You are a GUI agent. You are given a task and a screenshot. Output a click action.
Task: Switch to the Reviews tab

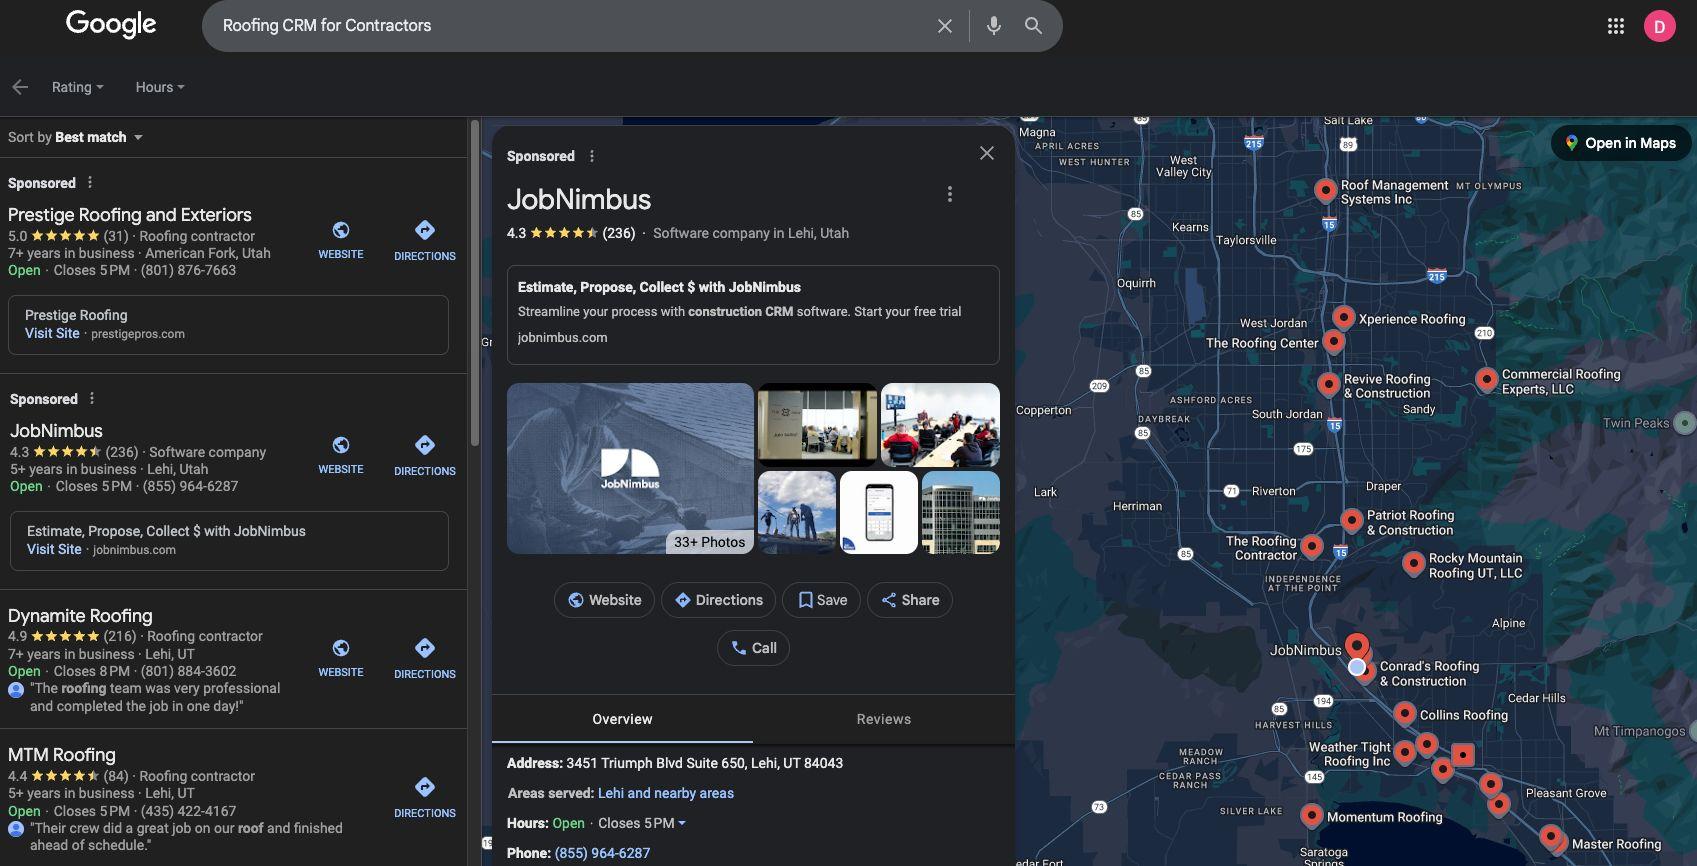coord(884,719)
